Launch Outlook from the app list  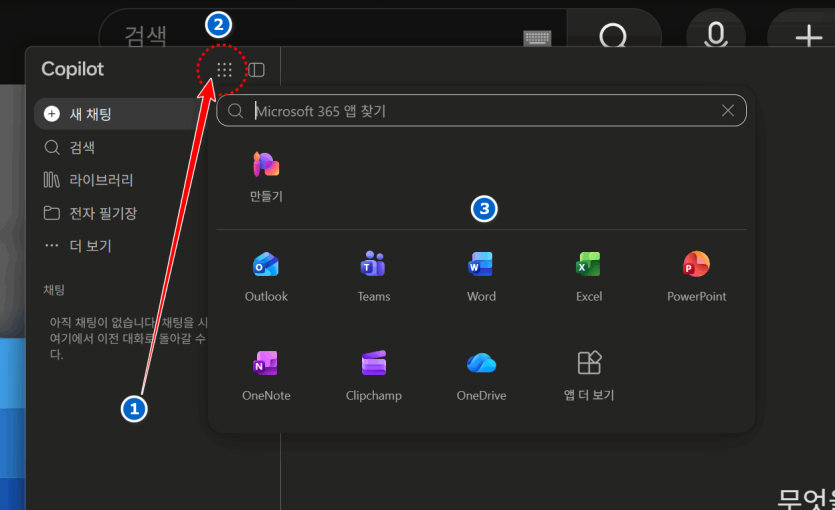point(266,276)
